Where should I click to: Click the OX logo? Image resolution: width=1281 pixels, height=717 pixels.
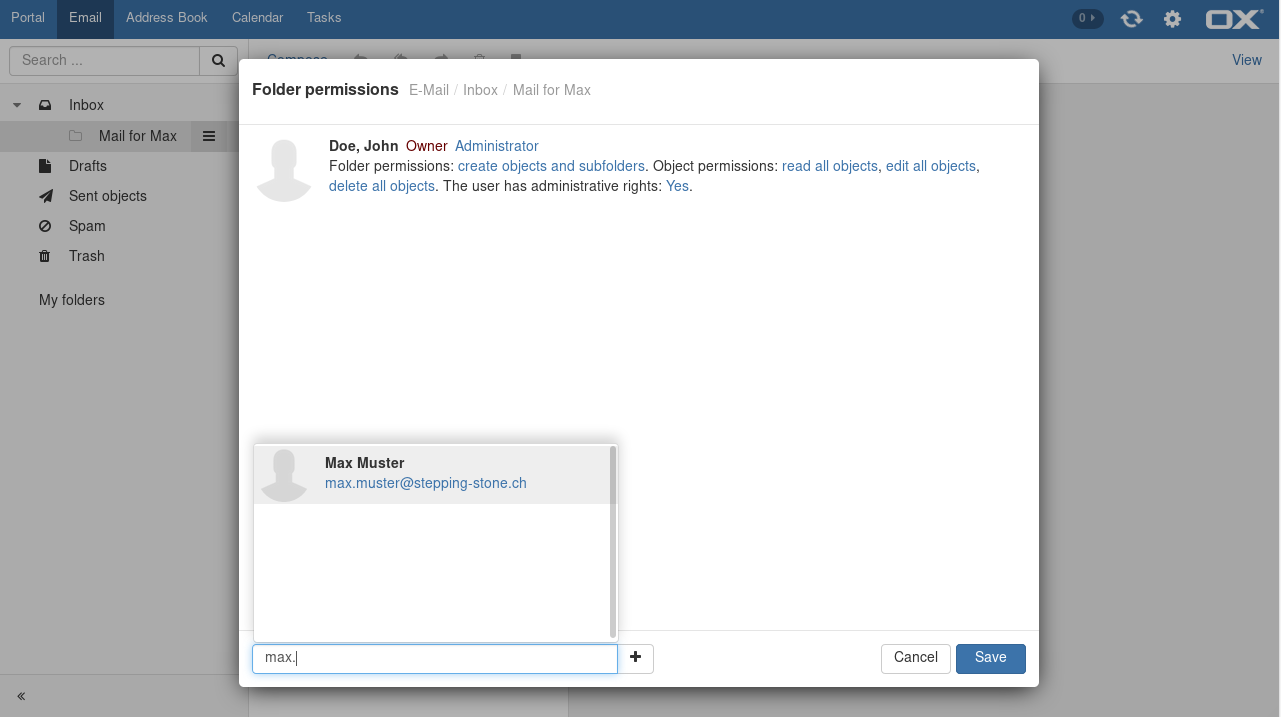coord(1234,19)
